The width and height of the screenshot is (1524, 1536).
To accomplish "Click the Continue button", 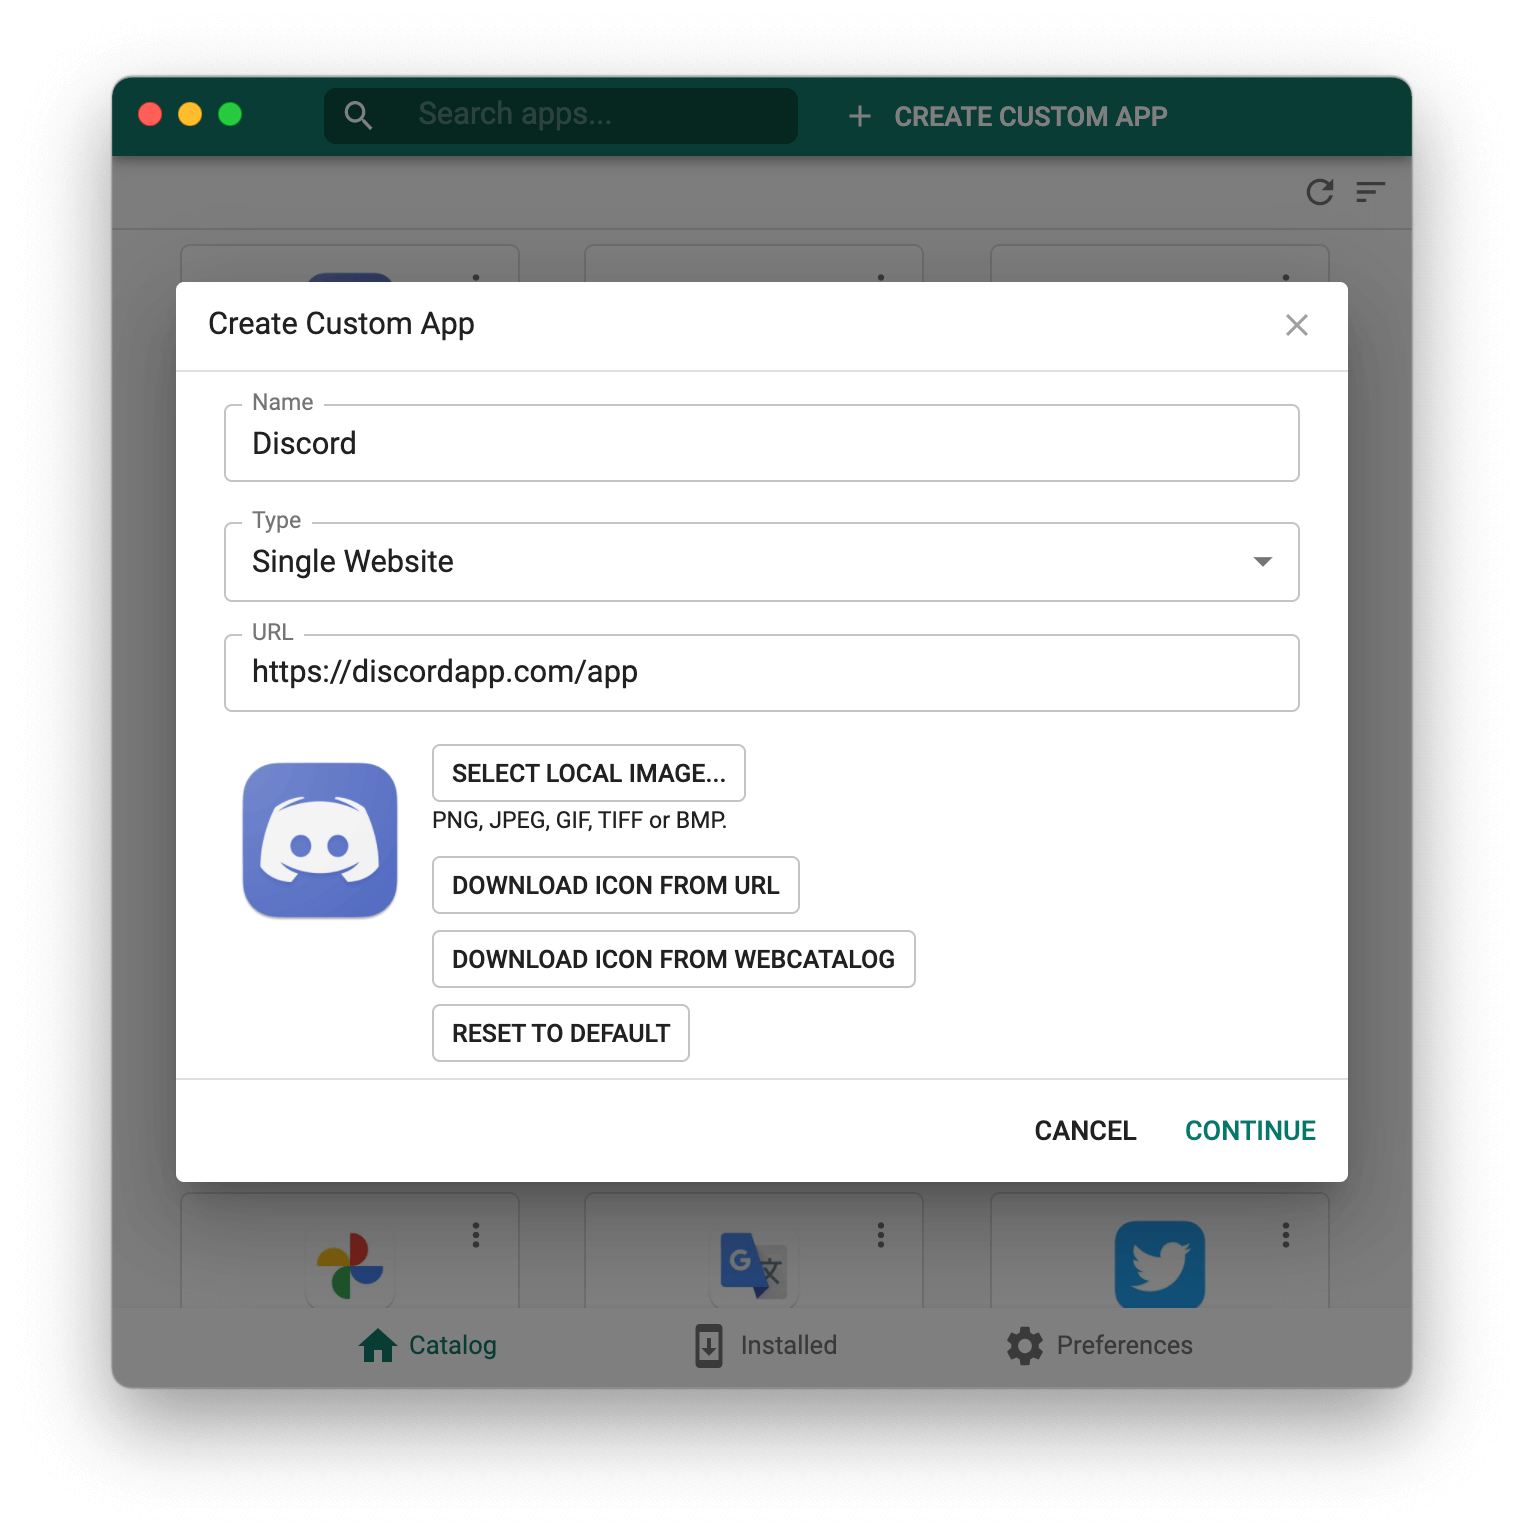I will click(x=1250, y=1131).
